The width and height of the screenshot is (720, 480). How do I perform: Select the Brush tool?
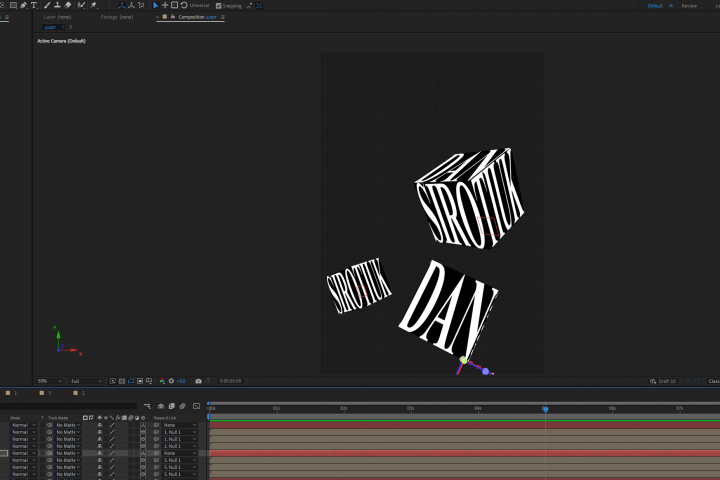47,6
